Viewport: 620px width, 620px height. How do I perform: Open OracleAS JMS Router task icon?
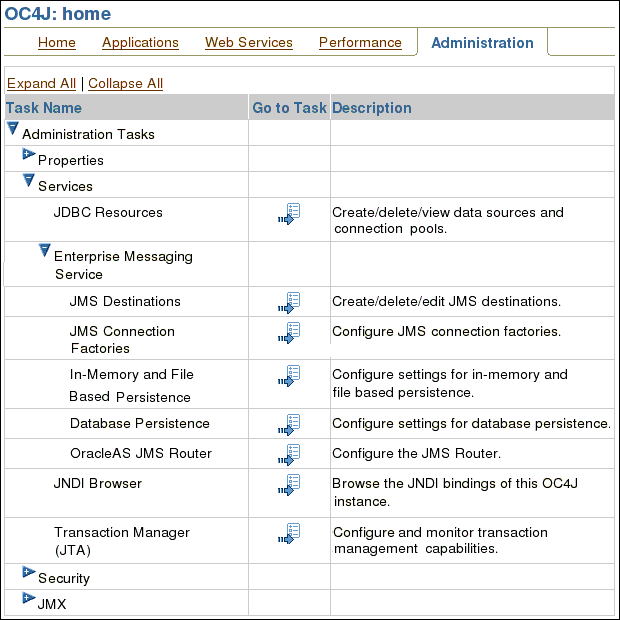click(x=289, y=454)
